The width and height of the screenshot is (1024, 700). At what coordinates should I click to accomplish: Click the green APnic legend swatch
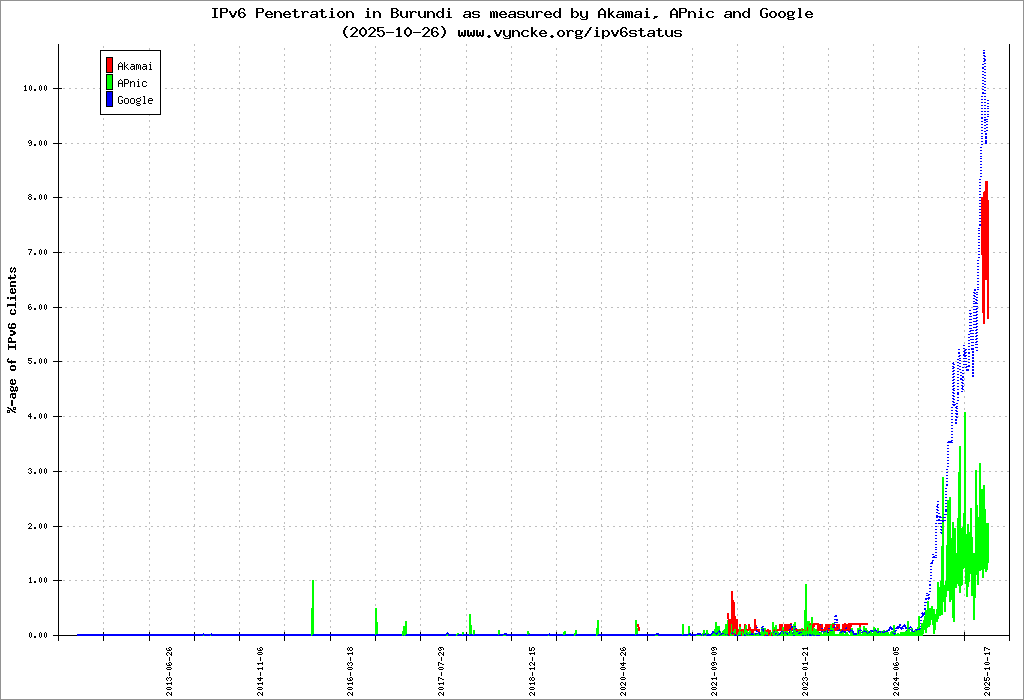[109, 83]
